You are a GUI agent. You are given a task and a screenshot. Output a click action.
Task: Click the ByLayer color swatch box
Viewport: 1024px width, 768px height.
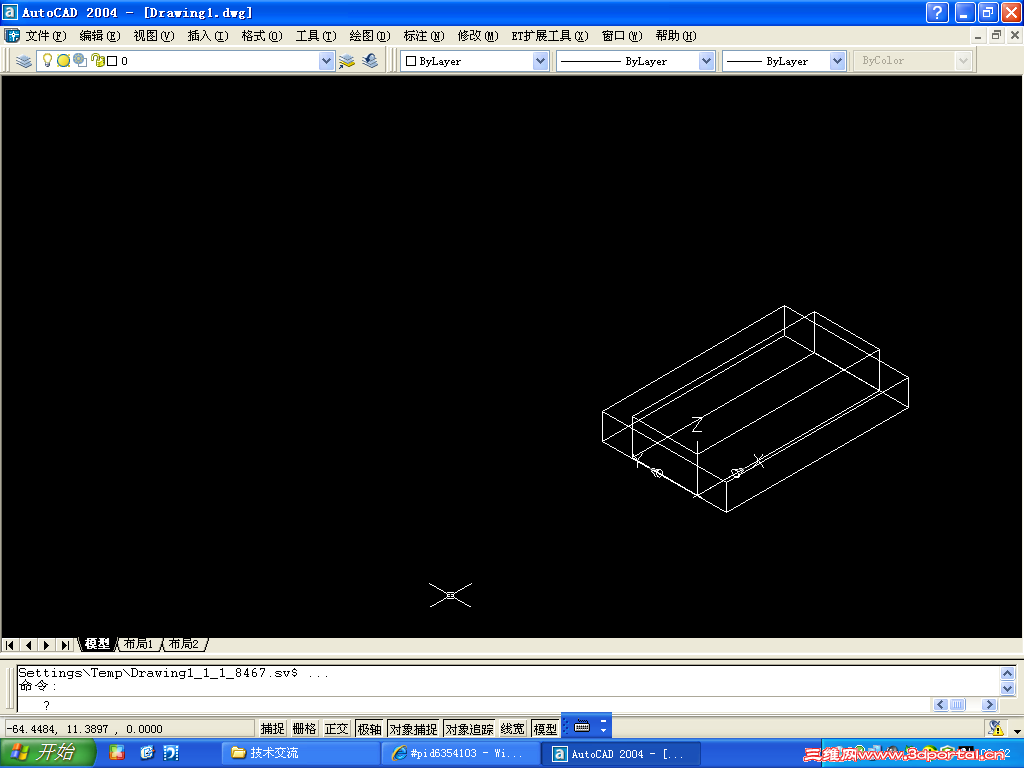point(411,61)
